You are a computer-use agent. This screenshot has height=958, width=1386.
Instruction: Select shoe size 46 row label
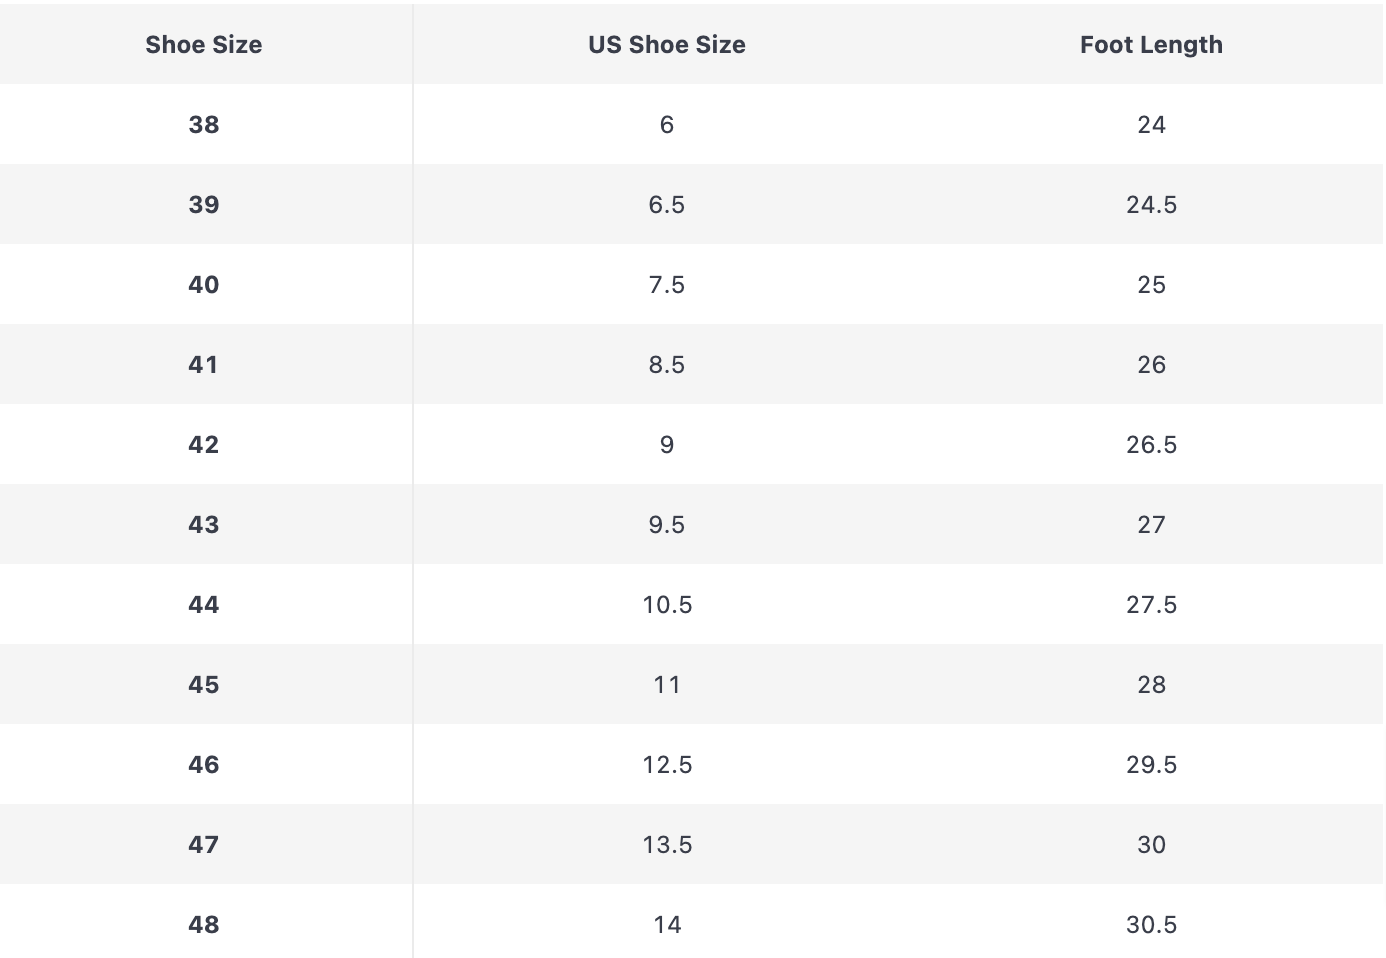click(204, 765)
